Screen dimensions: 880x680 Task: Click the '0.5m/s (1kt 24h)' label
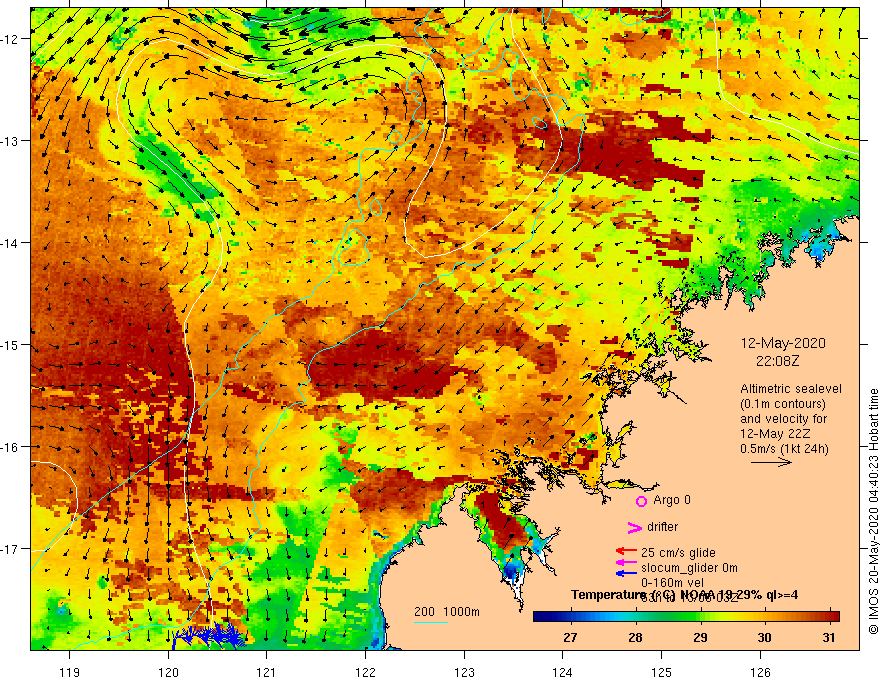pos(784,449)
